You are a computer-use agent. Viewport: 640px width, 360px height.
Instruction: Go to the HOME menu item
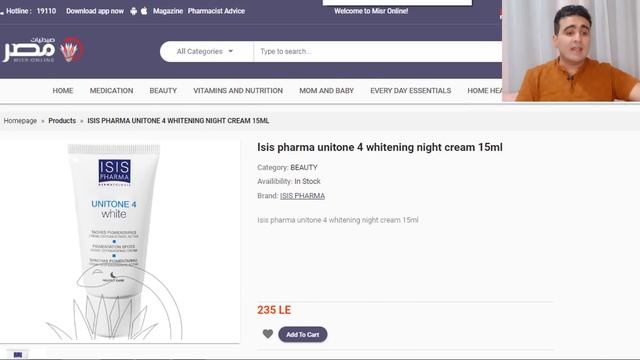[x=63, y=91]
